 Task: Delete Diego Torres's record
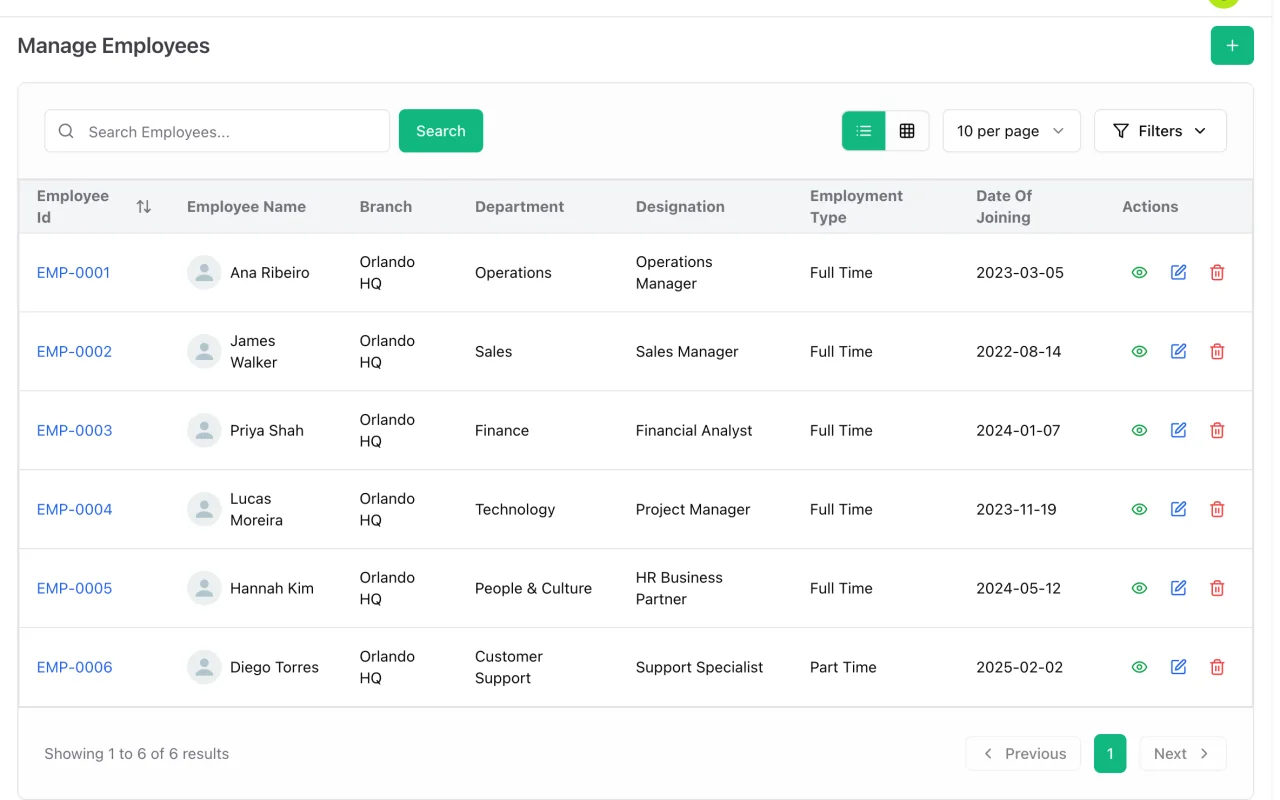click(1217, 667)
